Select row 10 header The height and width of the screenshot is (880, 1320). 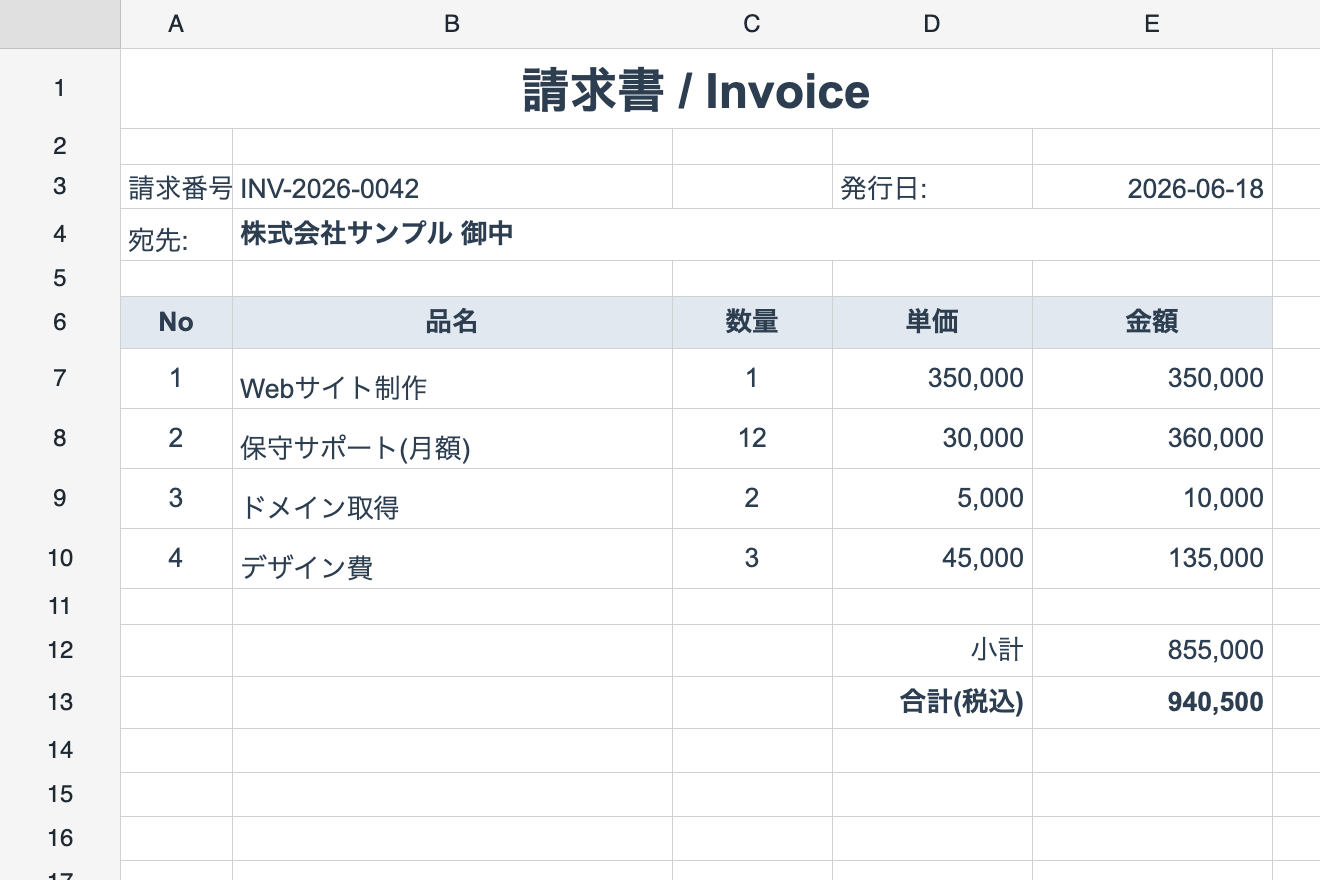(60, 558)
